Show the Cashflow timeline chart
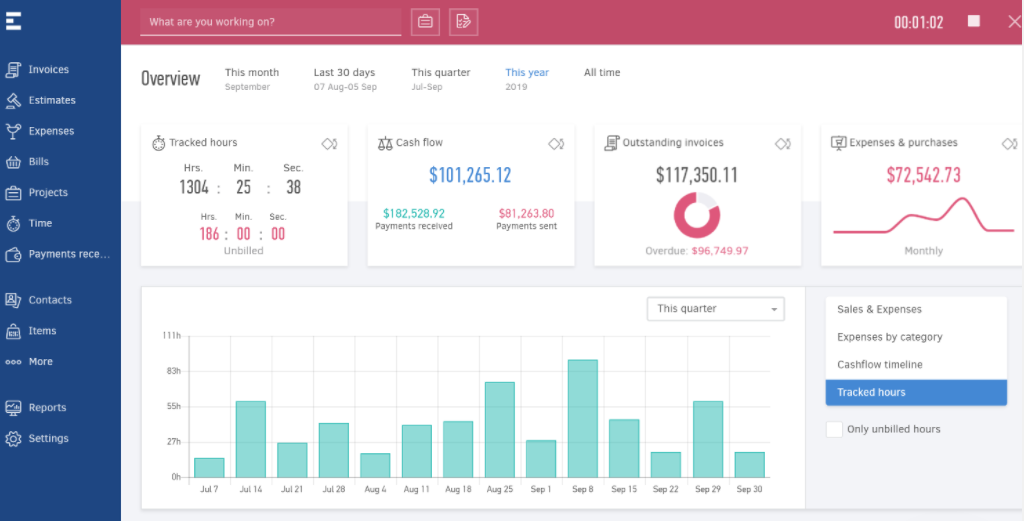The height and width of the screenshot is (521, 1024). [x=916, y=364]
